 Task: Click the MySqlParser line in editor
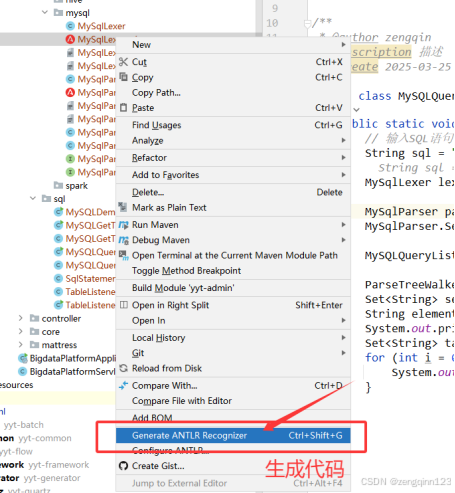[x=409, y=212]
